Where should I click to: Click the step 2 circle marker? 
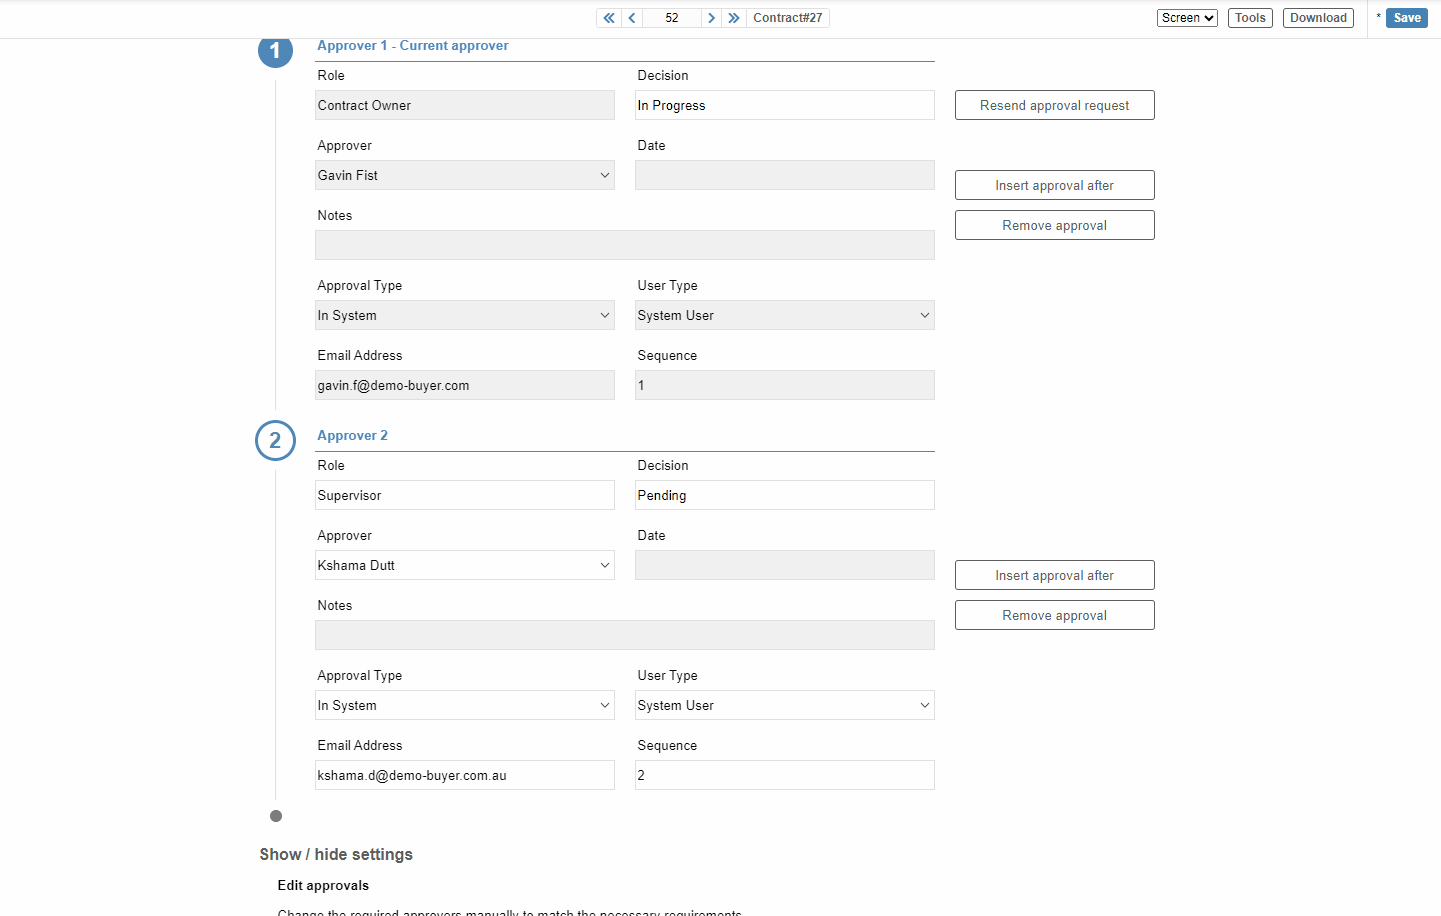[x=275, y=440]
